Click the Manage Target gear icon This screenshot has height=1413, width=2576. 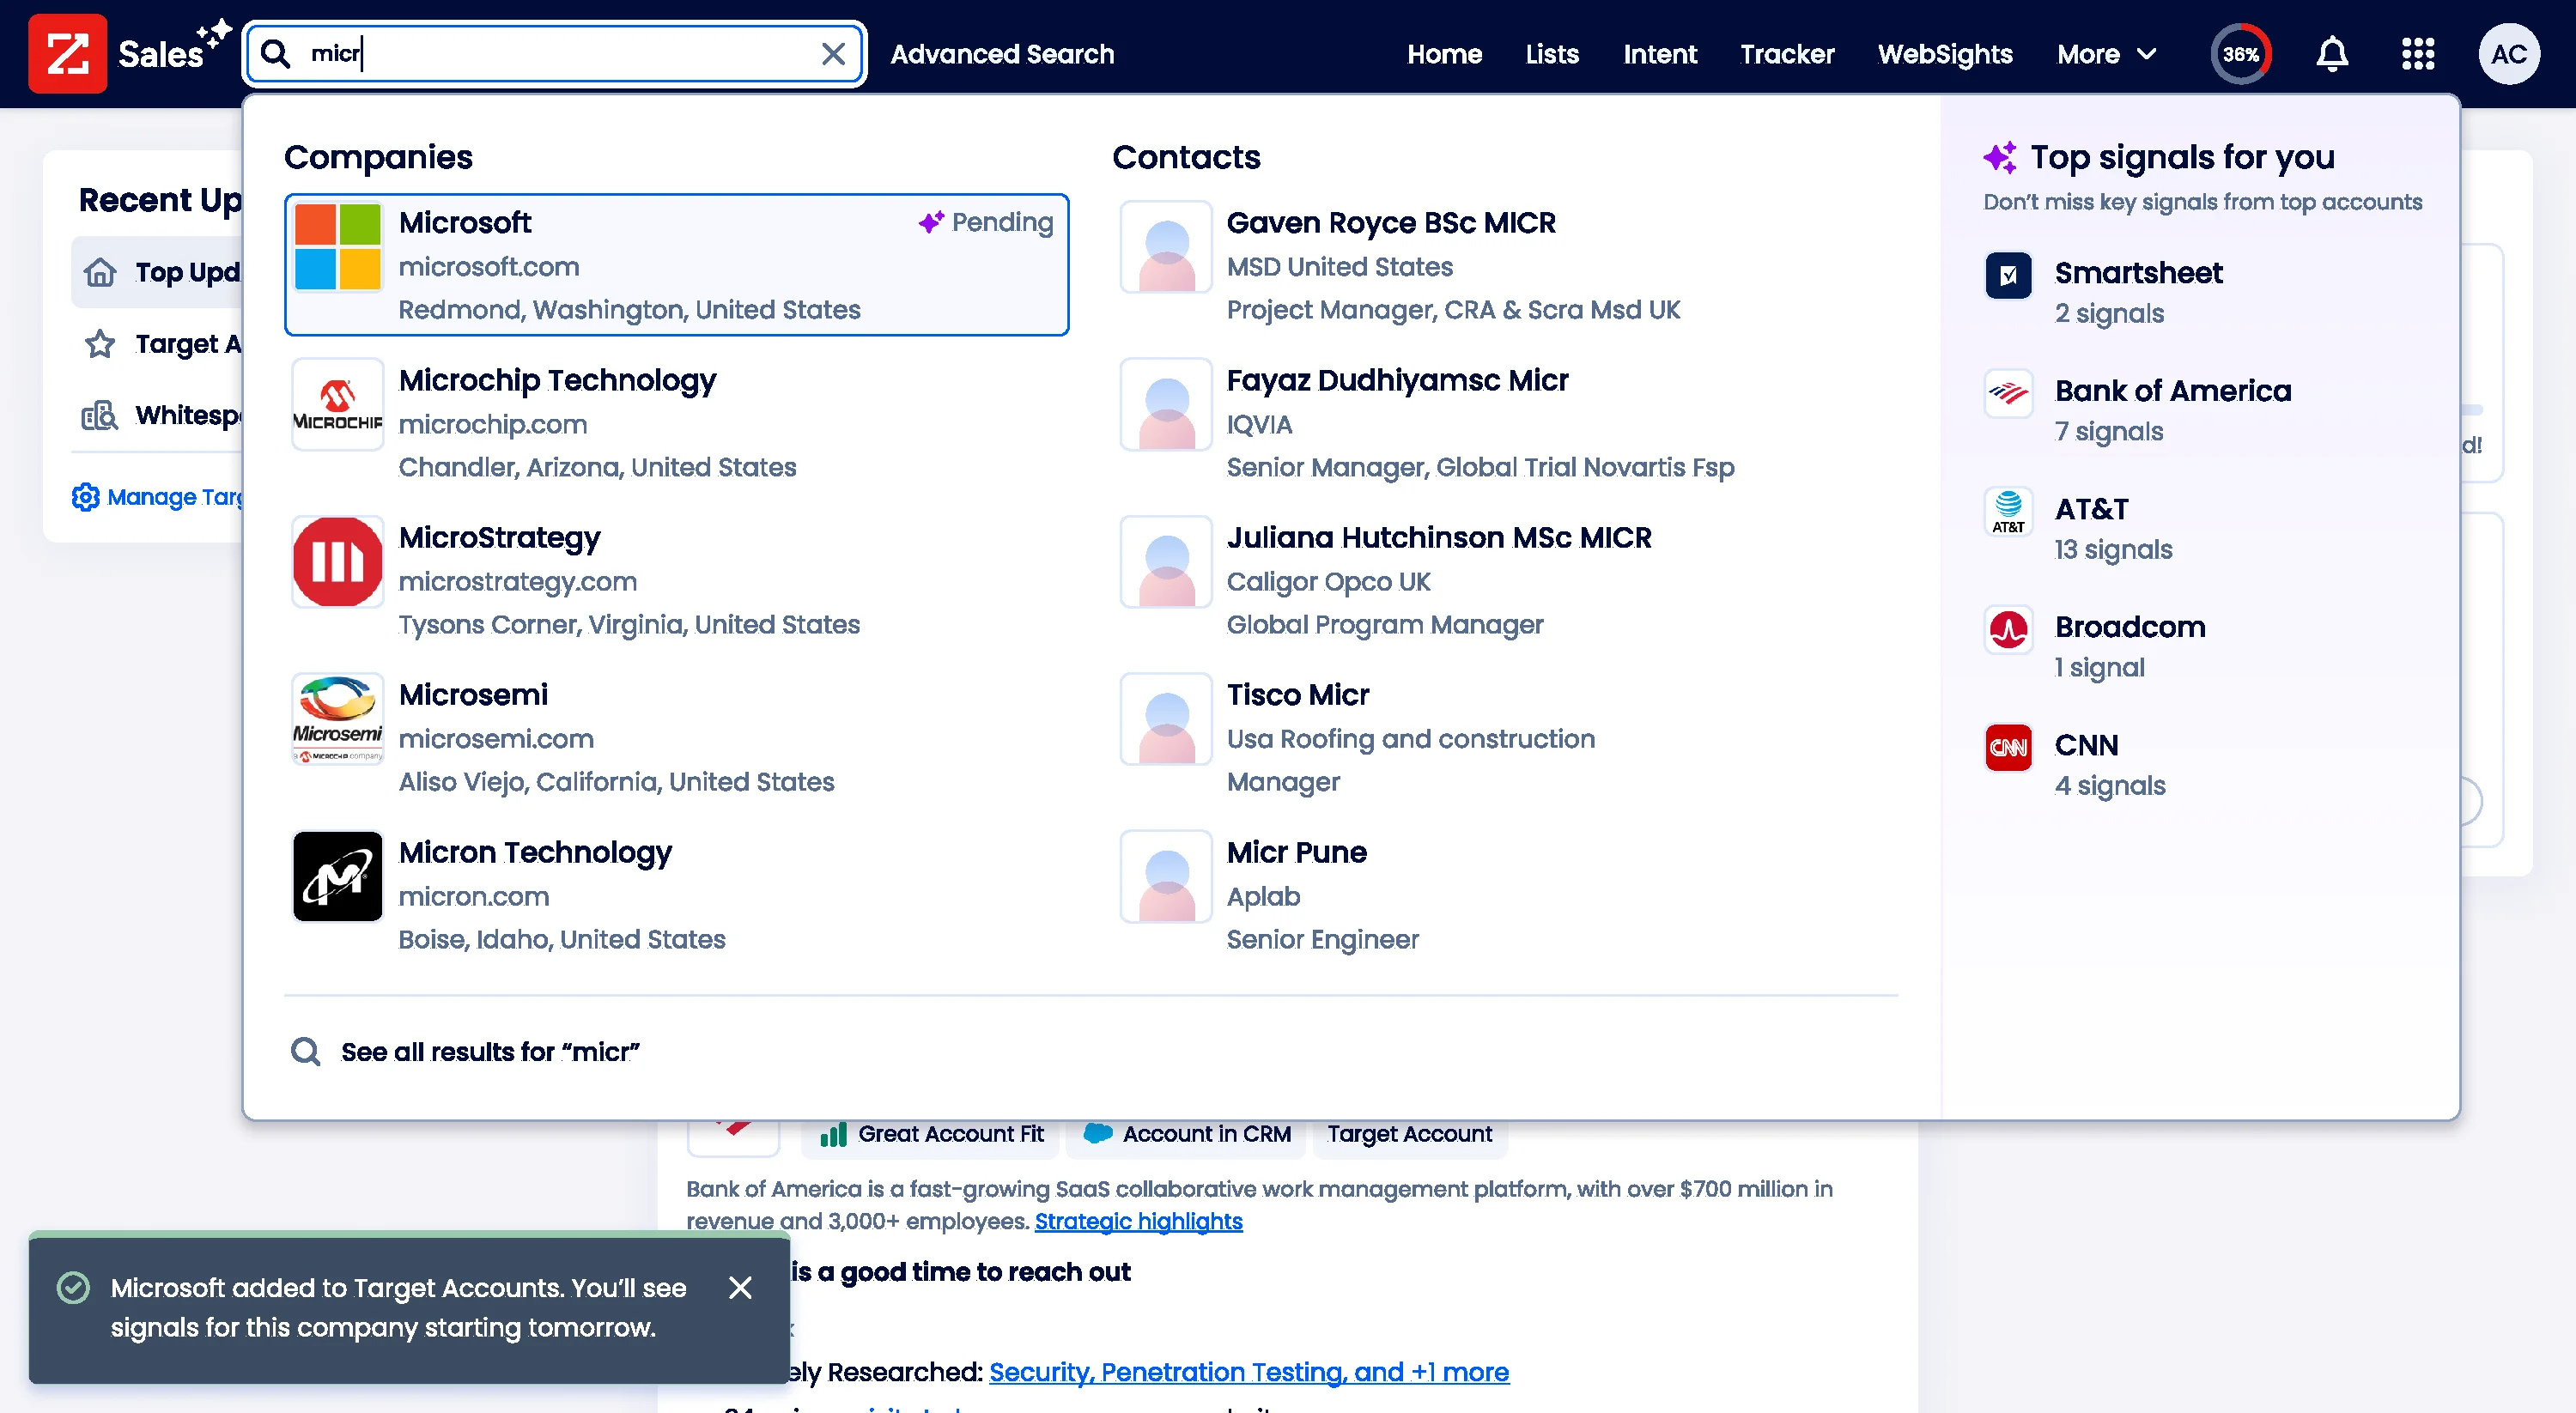point(86,497)
